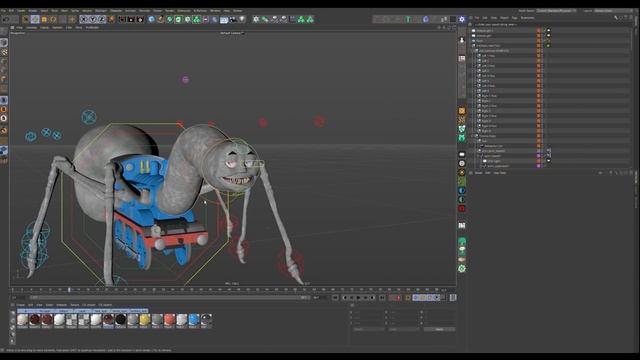Click the Render View icon
This screenshot has width=640, height=360.
click(x=122, y=19)
